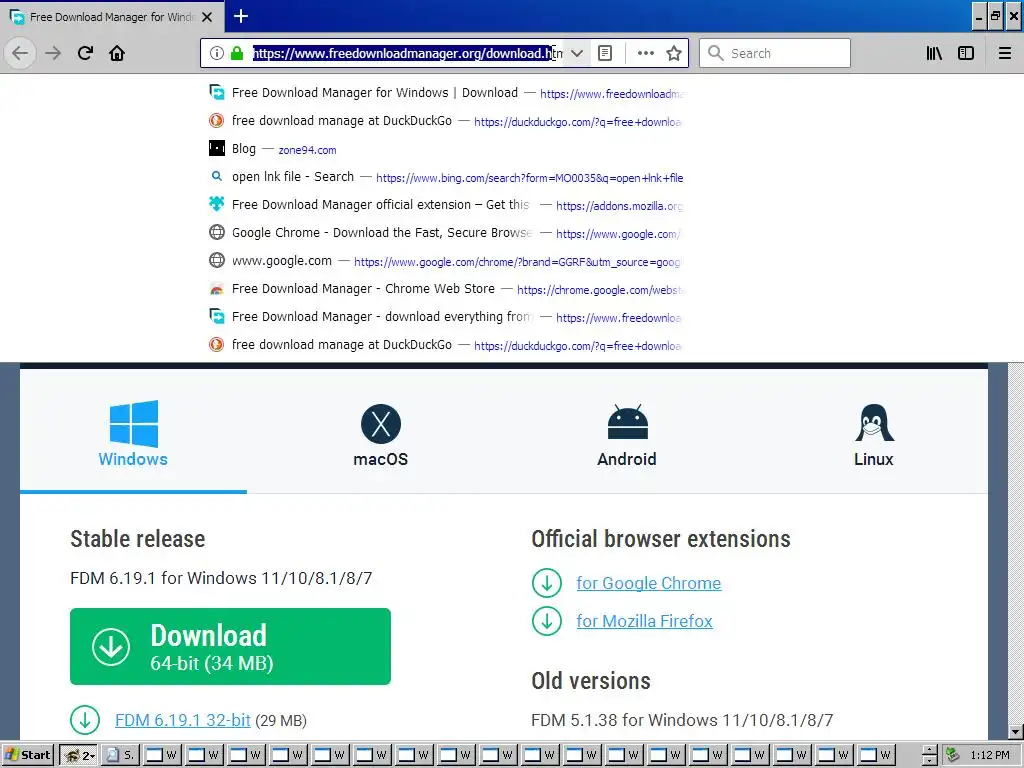
Task: Bookmark this page with the star
Action: click(x=674, y=53)
